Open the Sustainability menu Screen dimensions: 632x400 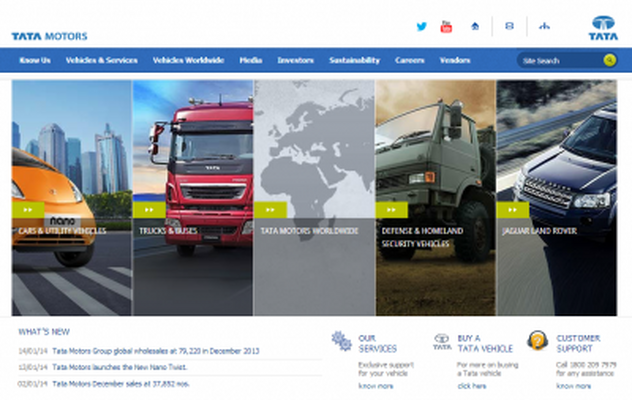(x=354, y=60)
